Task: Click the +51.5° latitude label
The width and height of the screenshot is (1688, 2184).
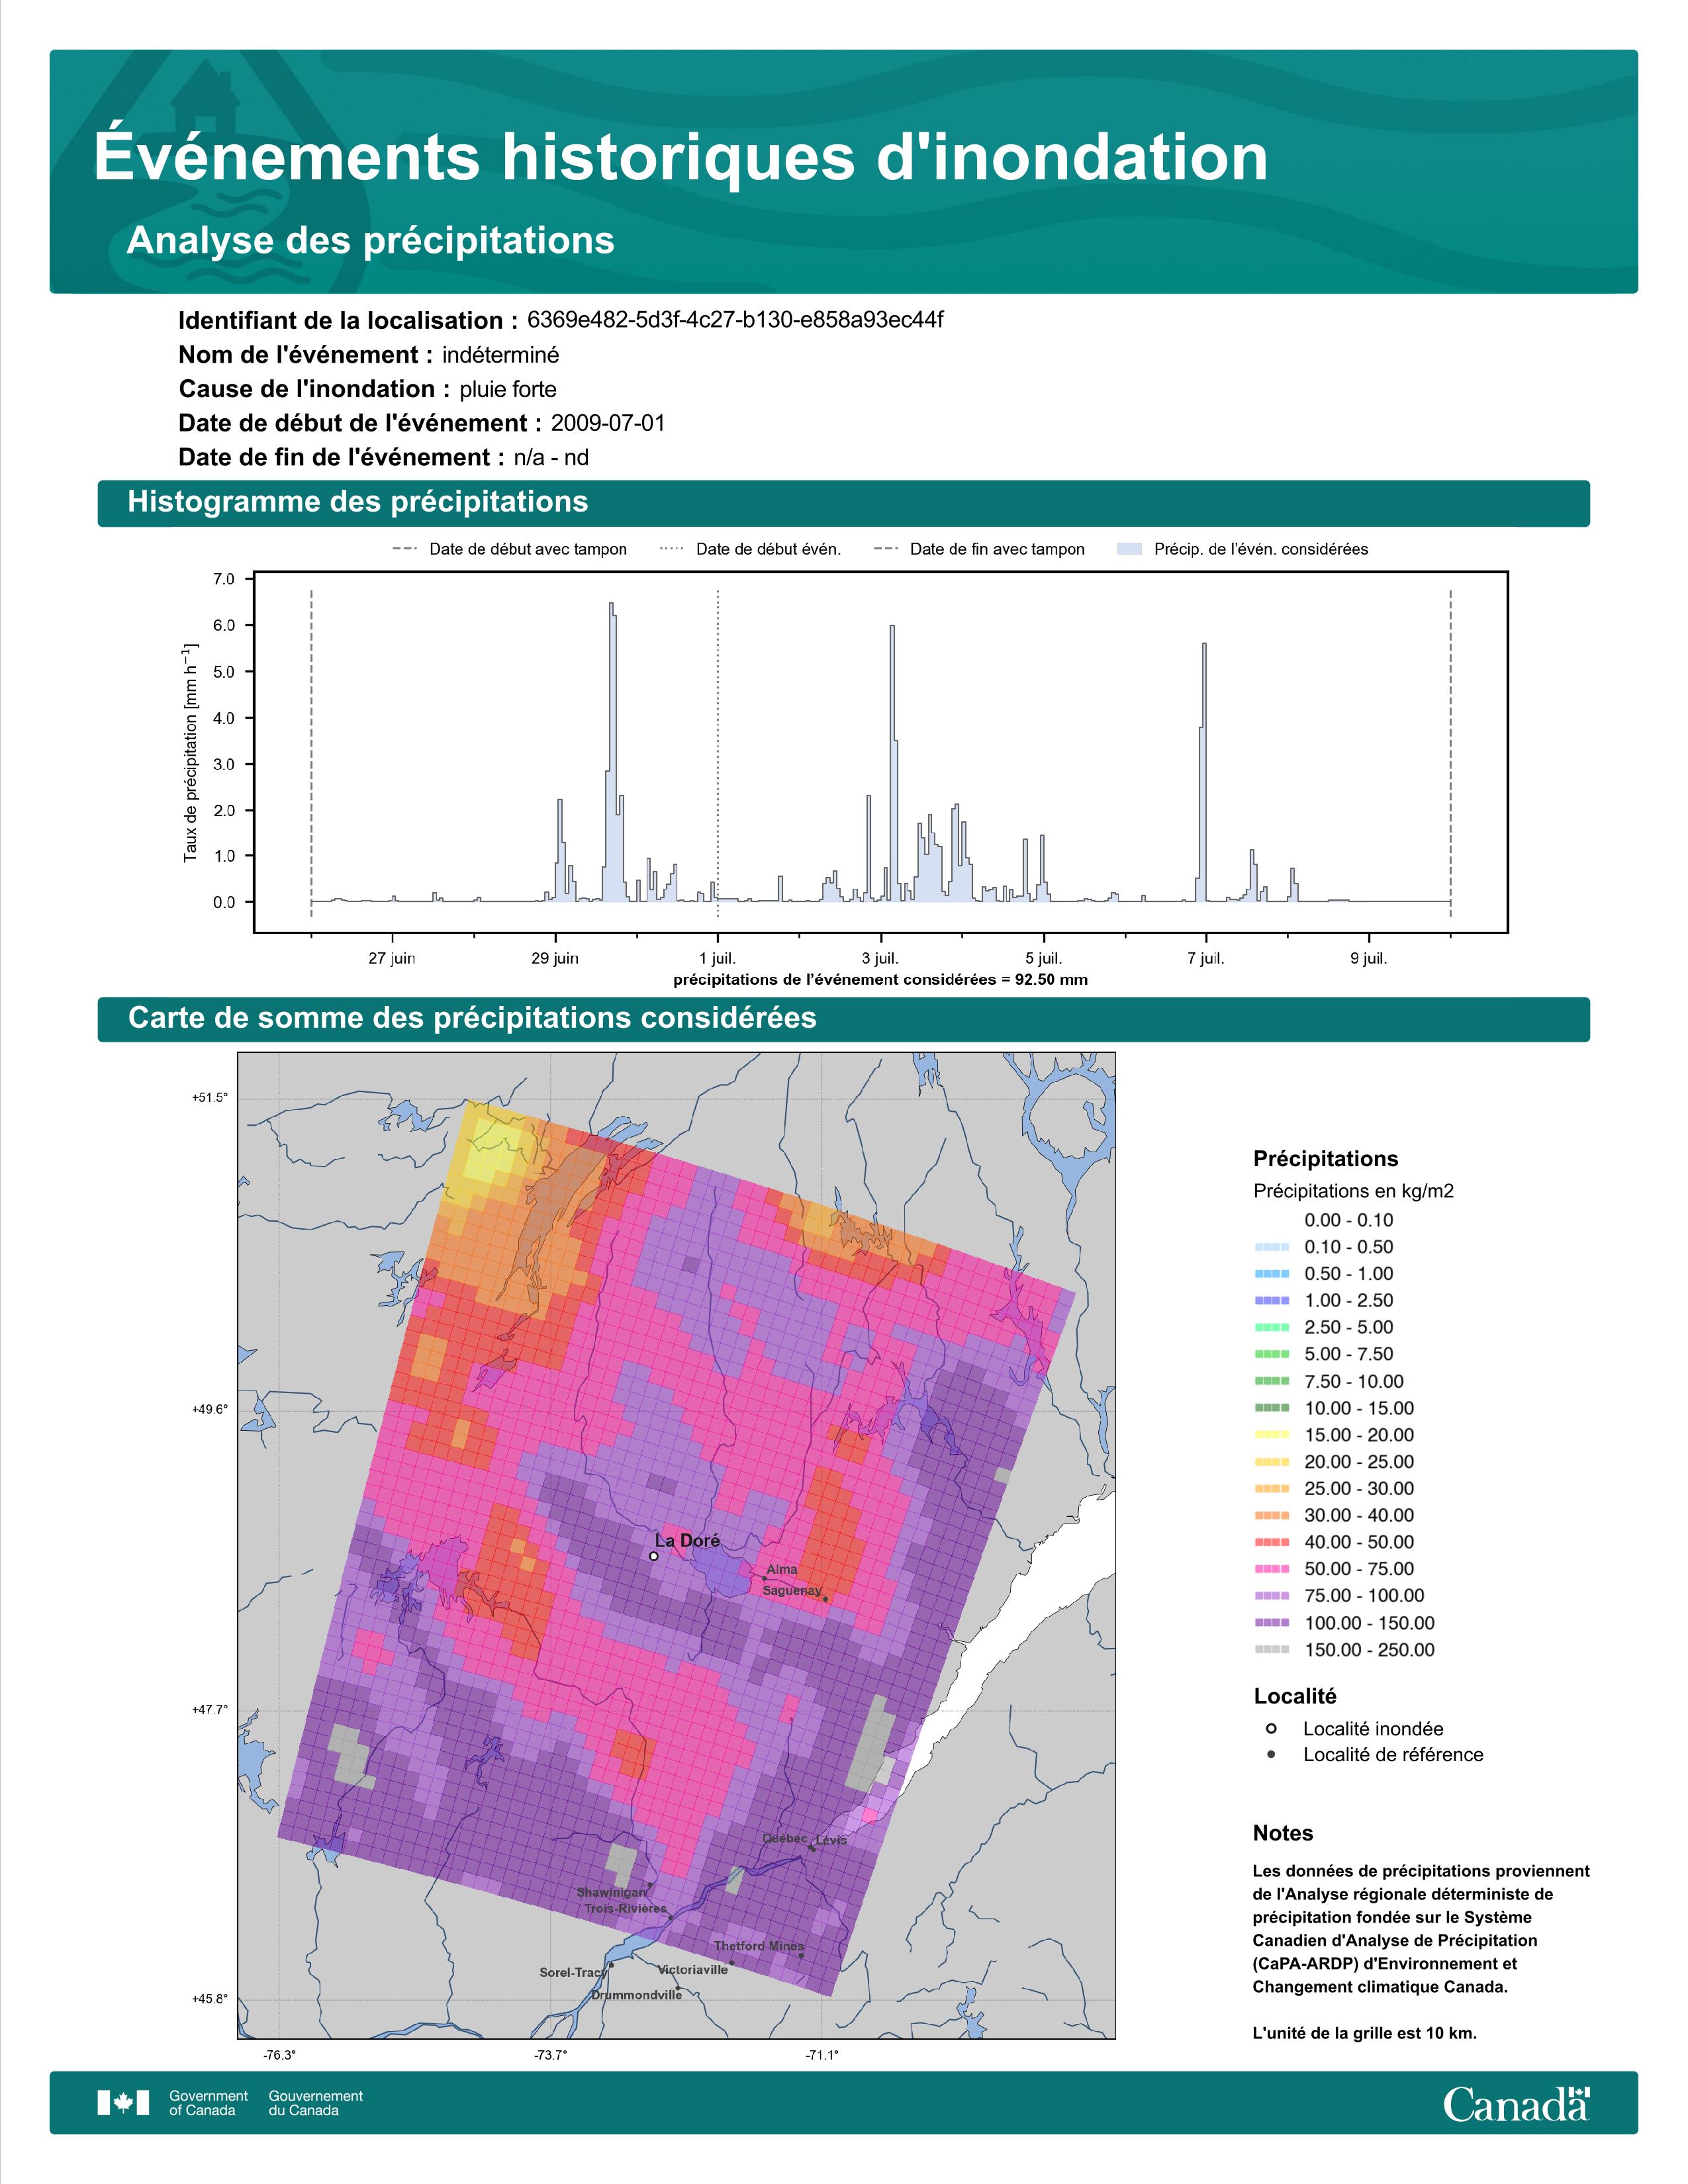Action: coord(210,1097)
